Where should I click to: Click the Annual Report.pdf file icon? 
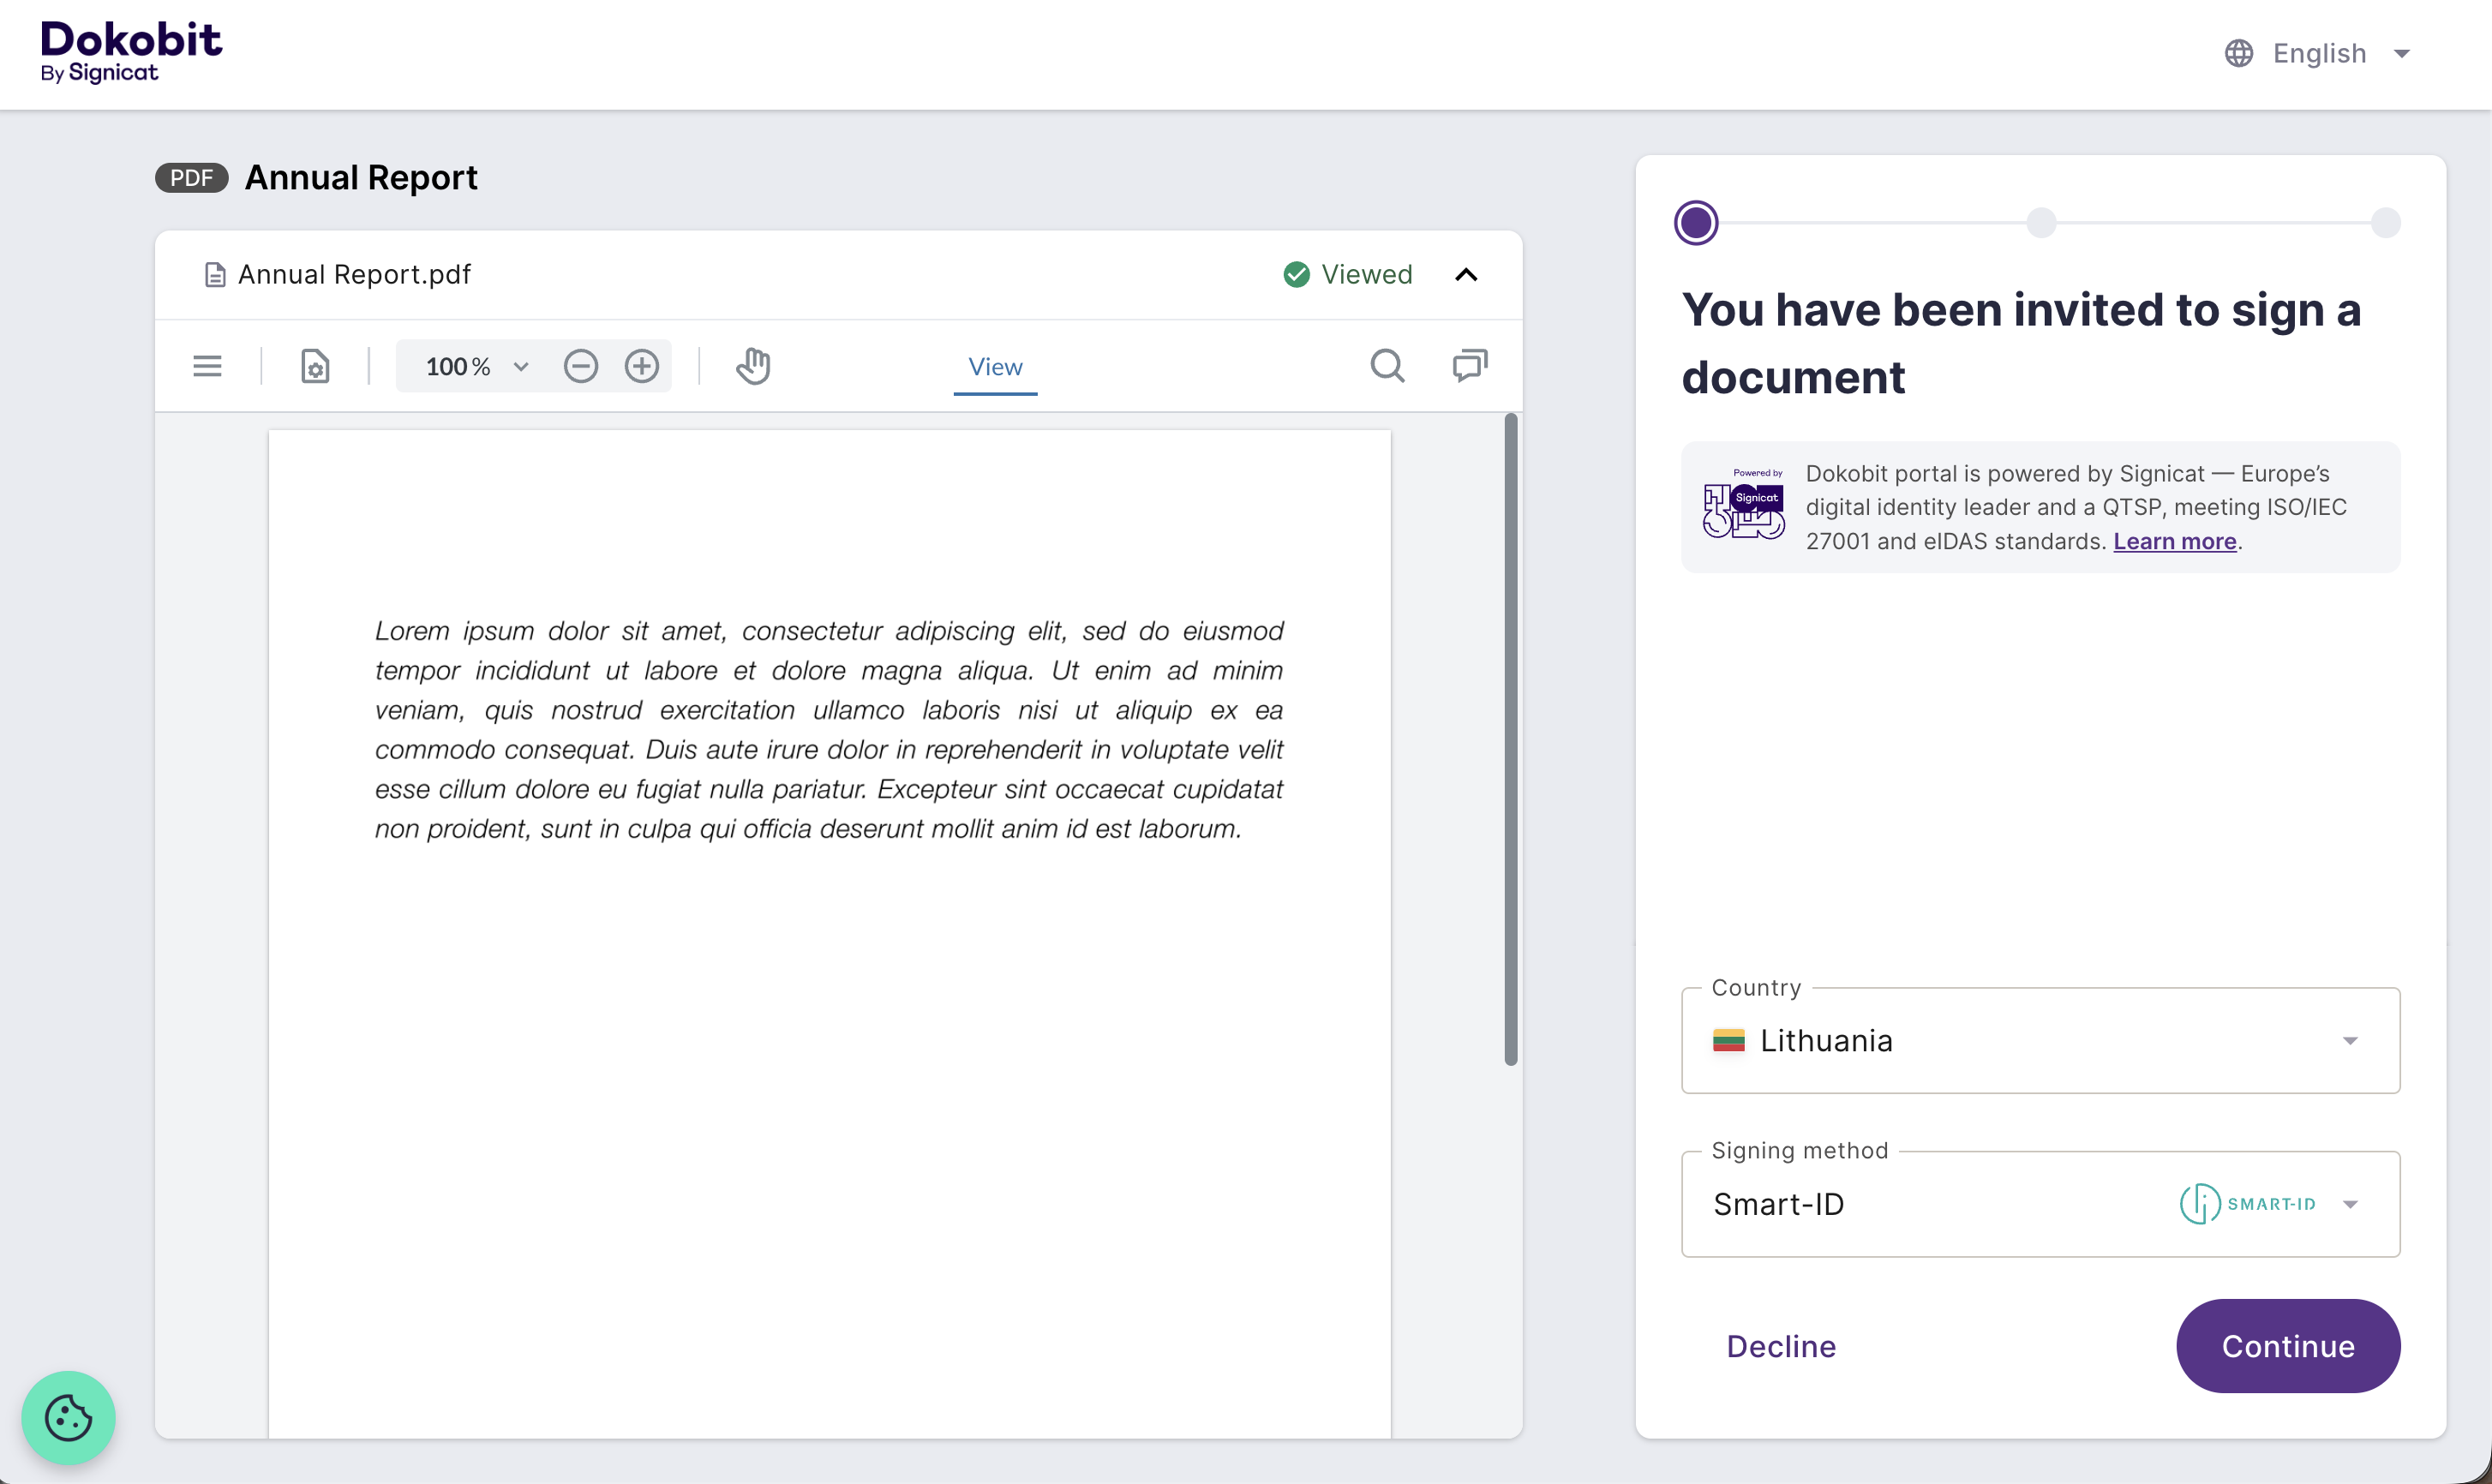coord(214,275)
